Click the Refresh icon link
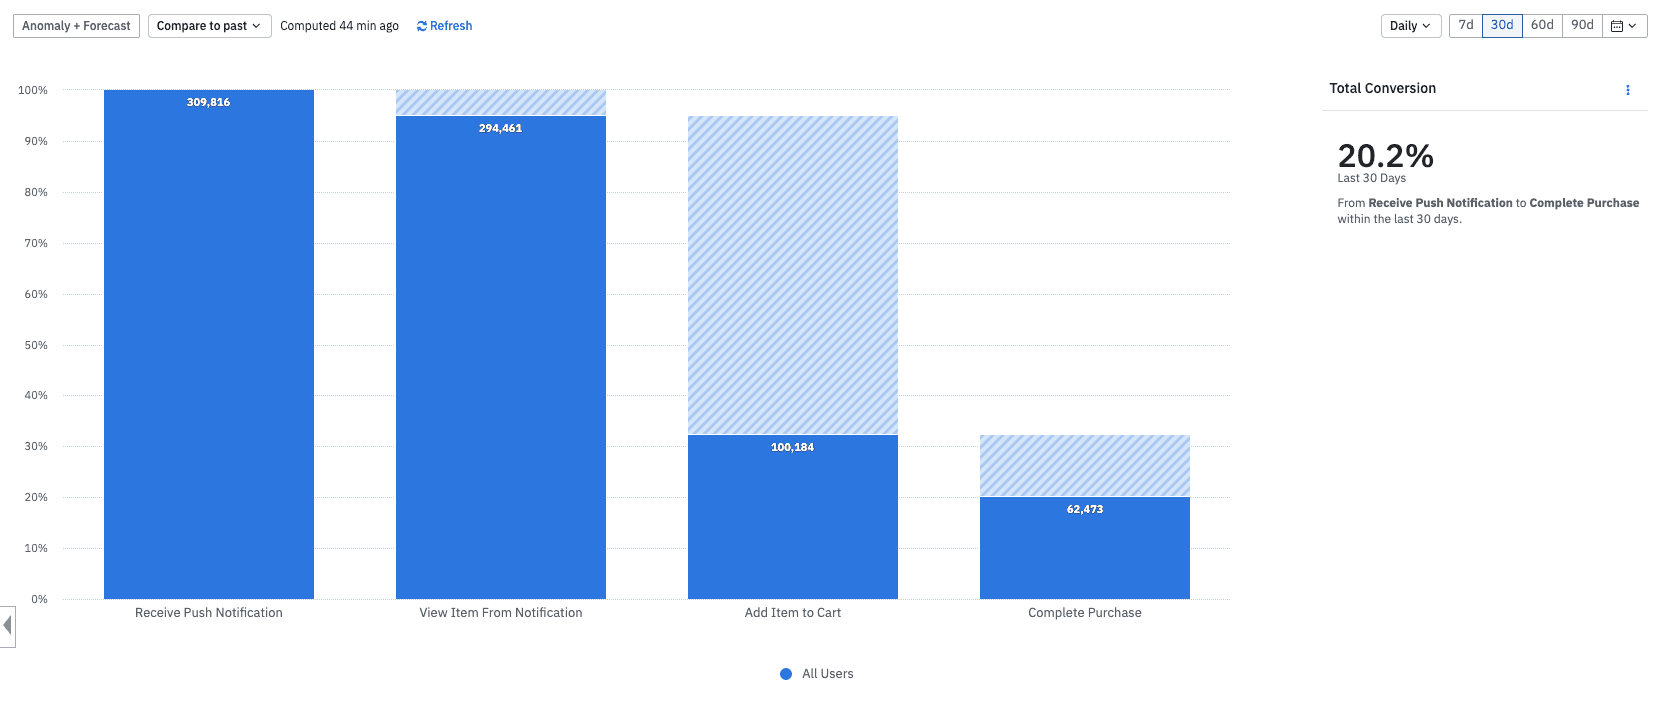 (x=444, y=26)
